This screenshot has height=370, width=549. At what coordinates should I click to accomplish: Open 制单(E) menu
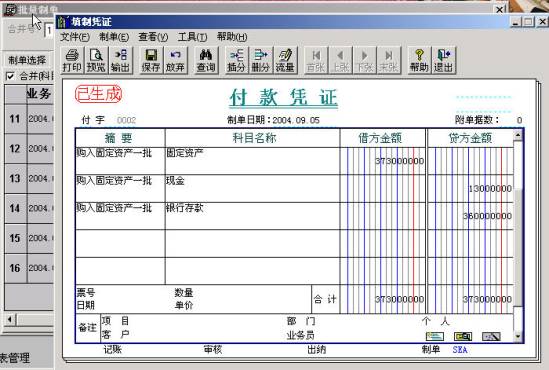coord(114,37)
